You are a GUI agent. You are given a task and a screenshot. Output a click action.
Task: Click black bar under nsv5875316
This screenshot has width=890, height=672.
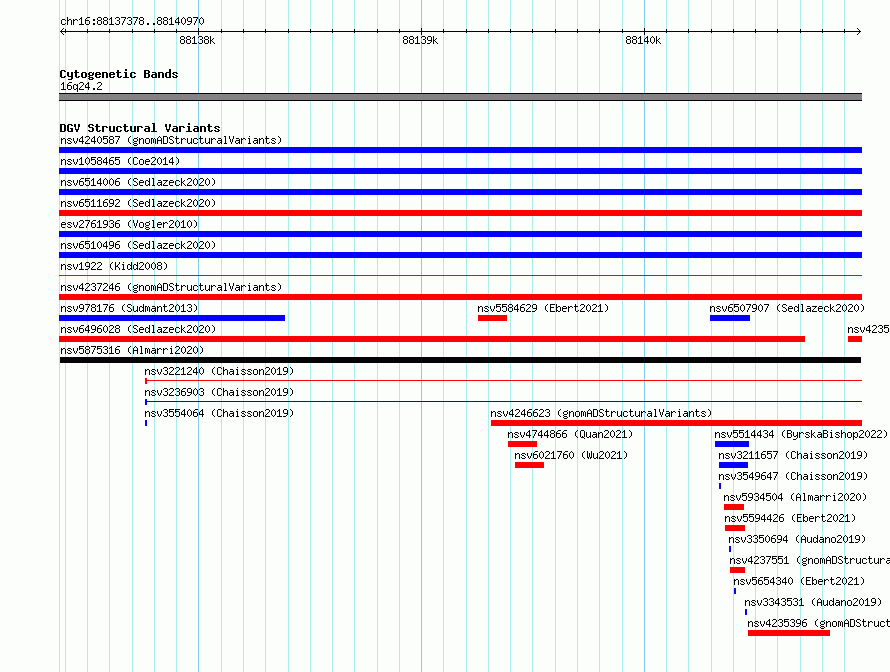coord(460,360)
